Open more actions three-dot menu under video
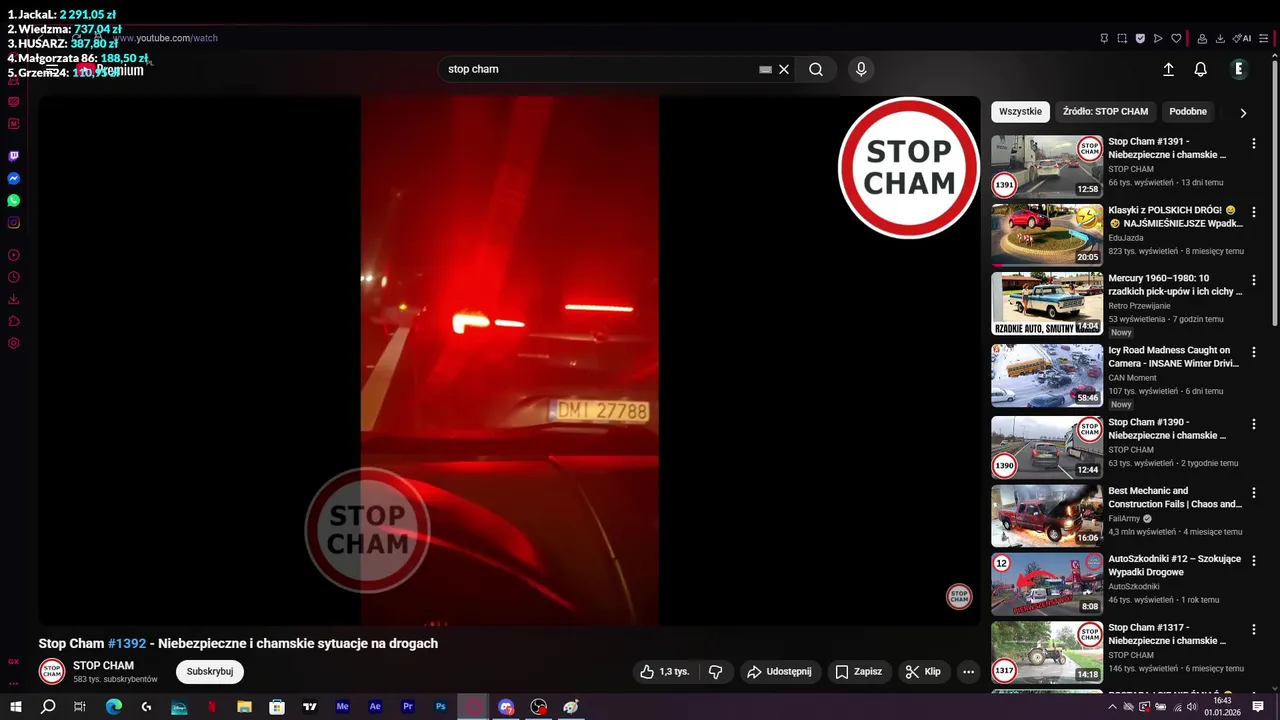1280x720 pixels. click(x=968, y=672)
